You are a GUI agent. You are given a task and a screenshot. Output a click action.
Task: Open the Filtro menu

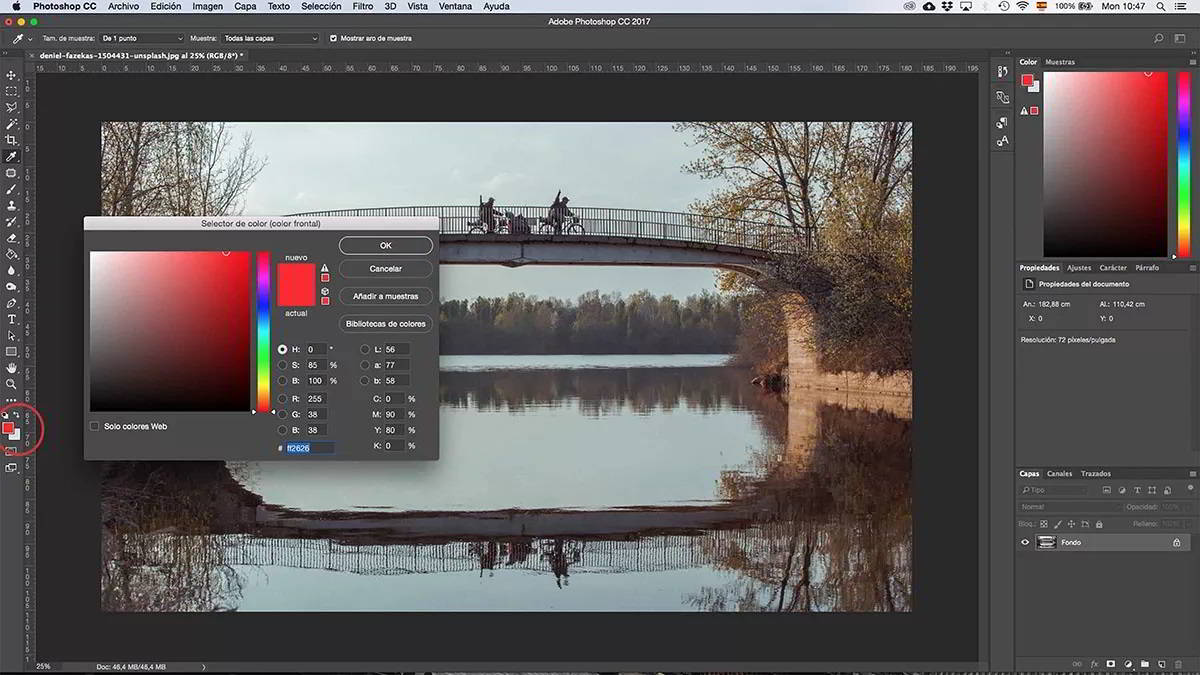point(363,6)
